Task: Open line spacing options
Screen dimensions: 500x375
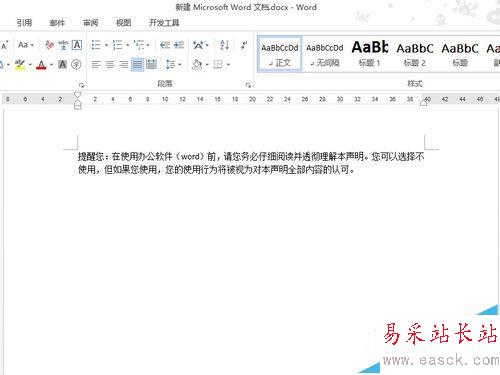Action: point(173,64)
